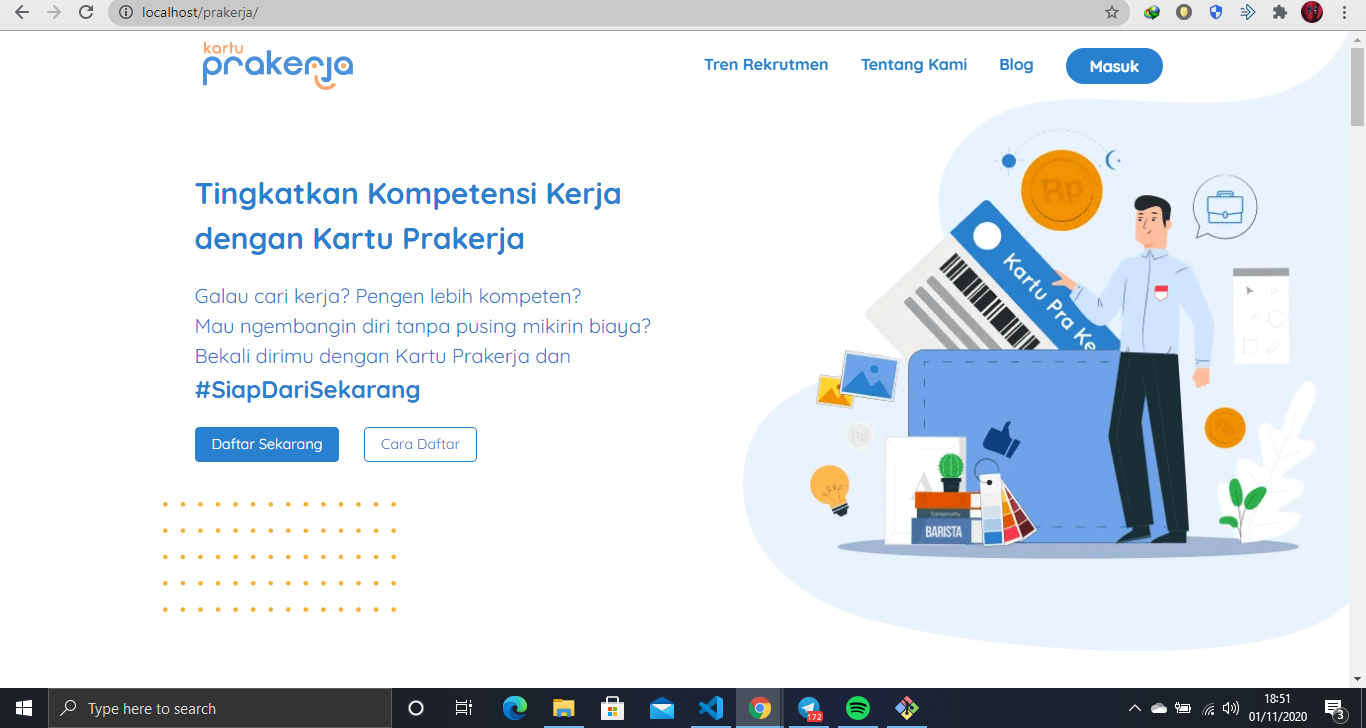1366x728 pixels.
Task: Open File Explorer from taskbar
Action: (x=563, y=708)
